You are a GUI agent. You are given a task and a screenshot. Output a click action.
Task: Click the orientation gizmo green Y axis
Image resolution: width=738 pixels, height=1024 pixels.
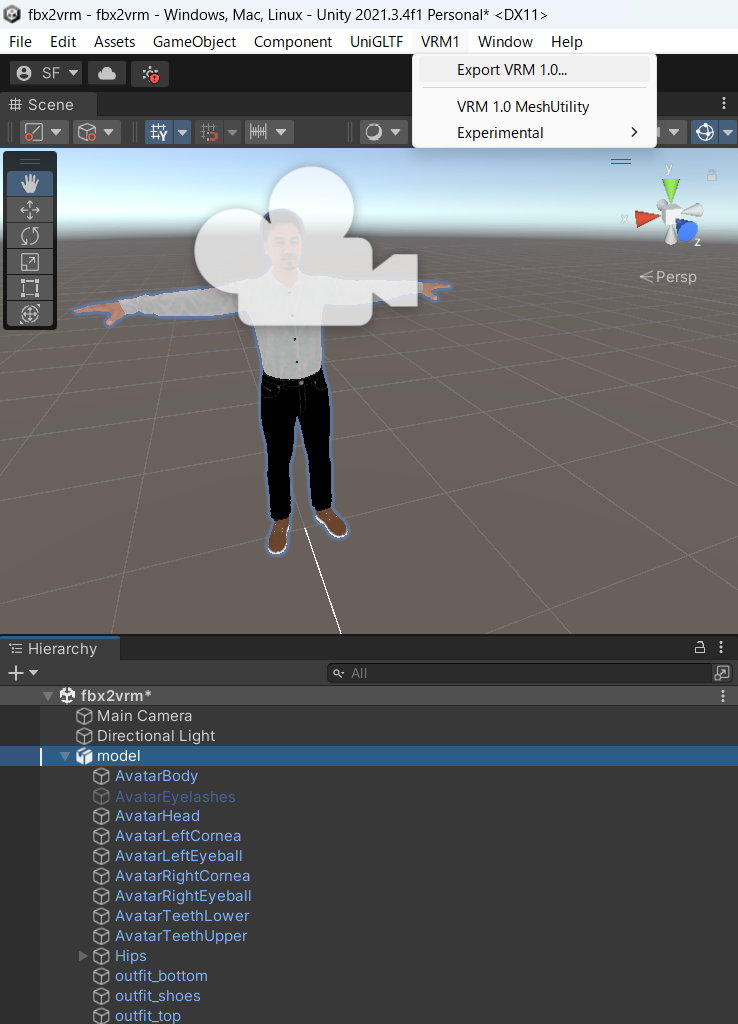pos(670,188)
